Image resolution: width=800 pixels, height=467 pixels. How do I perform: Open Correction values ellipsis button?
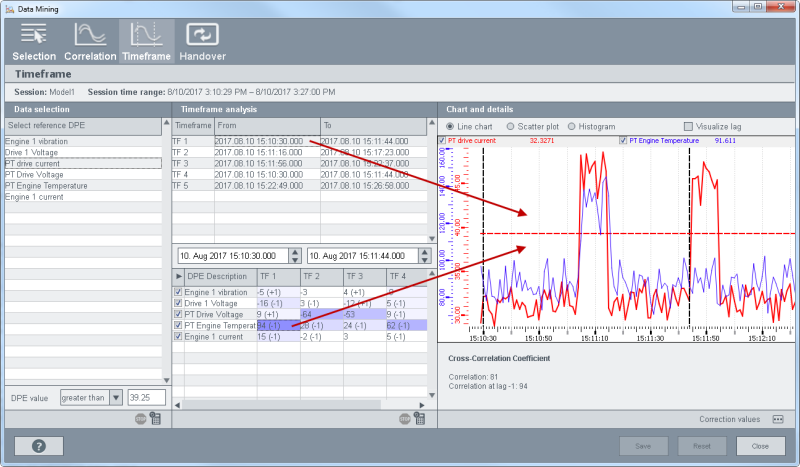click(x=777, y=419)
